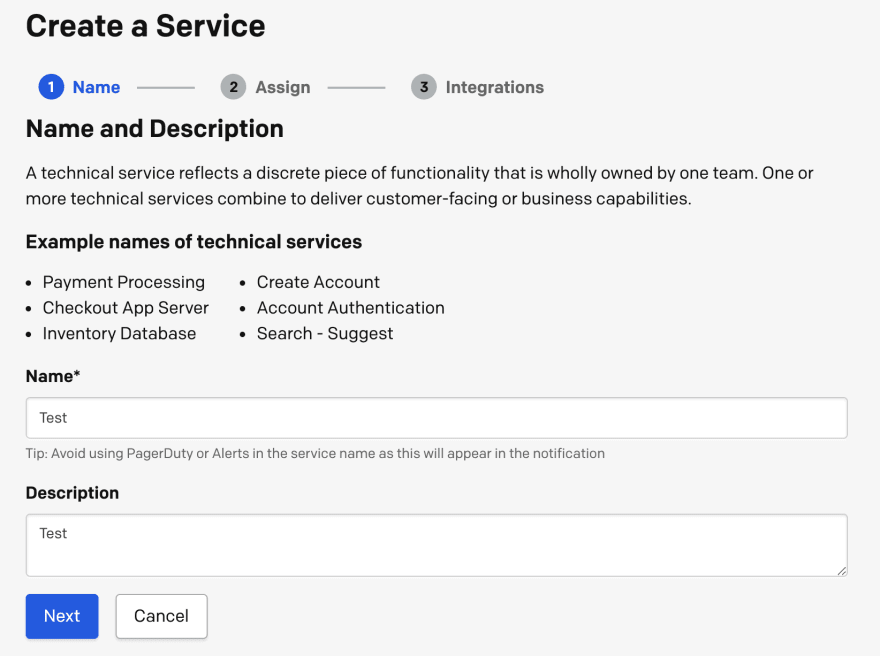Click the tip text below the Name field
The width and height of the screenshot is (880, 656).
click(x=315, y=453)
